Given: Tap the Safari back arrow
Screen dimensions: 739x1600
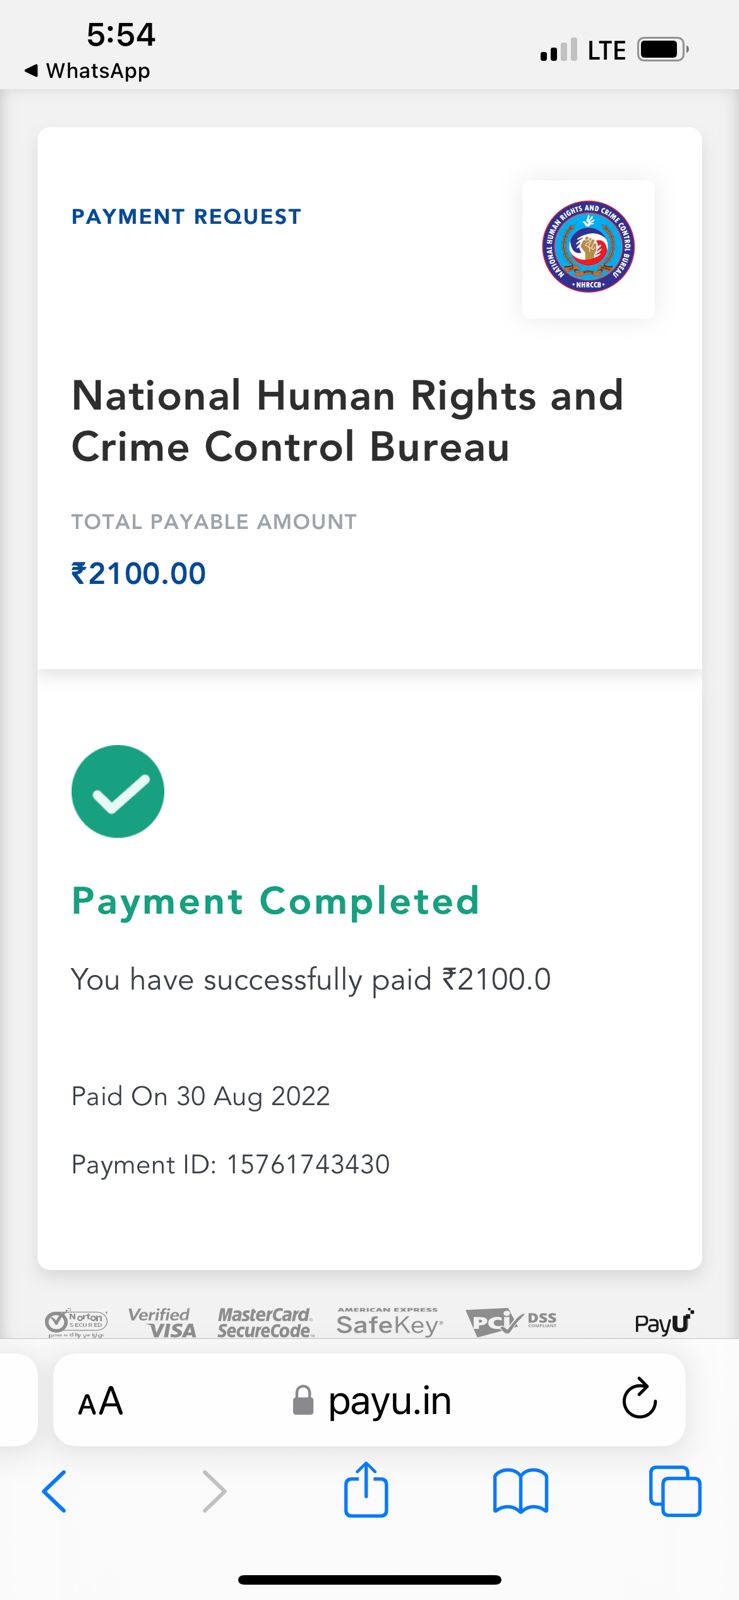Looking at the screenshot, I should point(55,1492).
